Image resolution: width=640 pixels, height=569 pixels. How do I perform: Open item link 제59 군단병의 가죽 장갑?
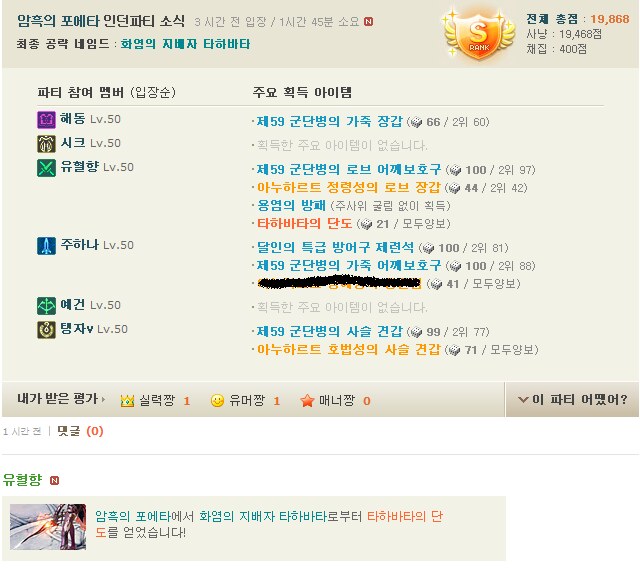point(329,121)
